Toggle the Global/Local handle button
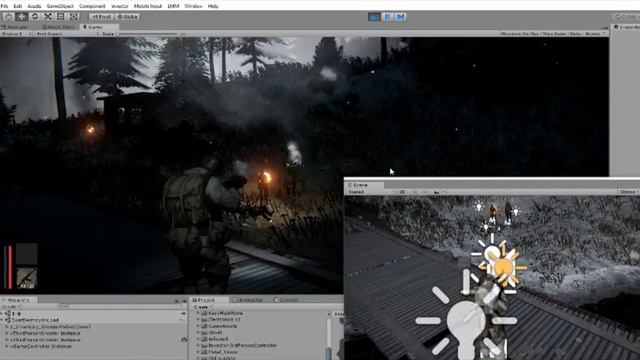Screen dimensions: 640x360 (127, 17)
